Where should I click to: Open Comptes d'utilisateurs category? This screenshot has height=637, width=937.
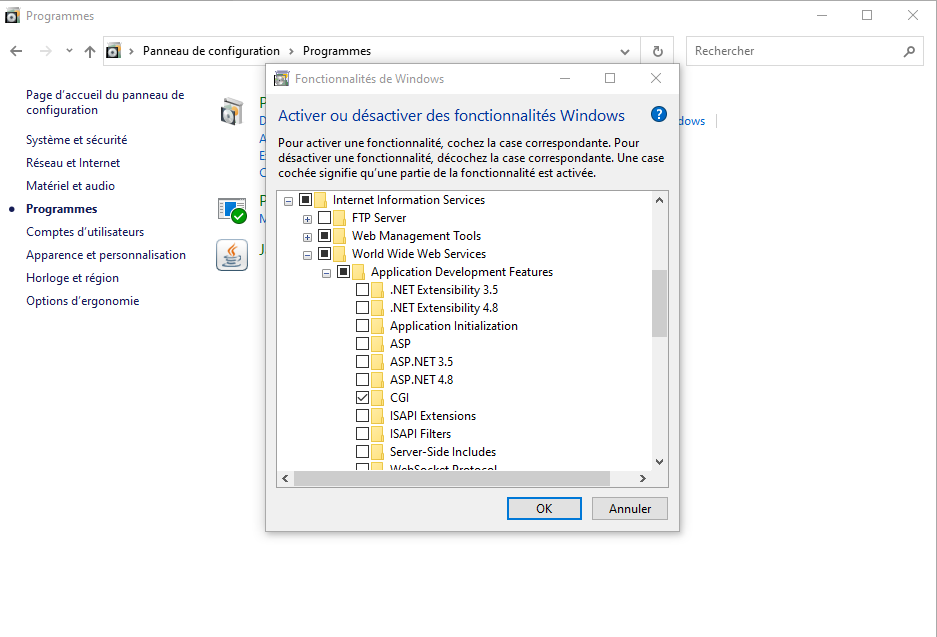click(x=85, y=232)
